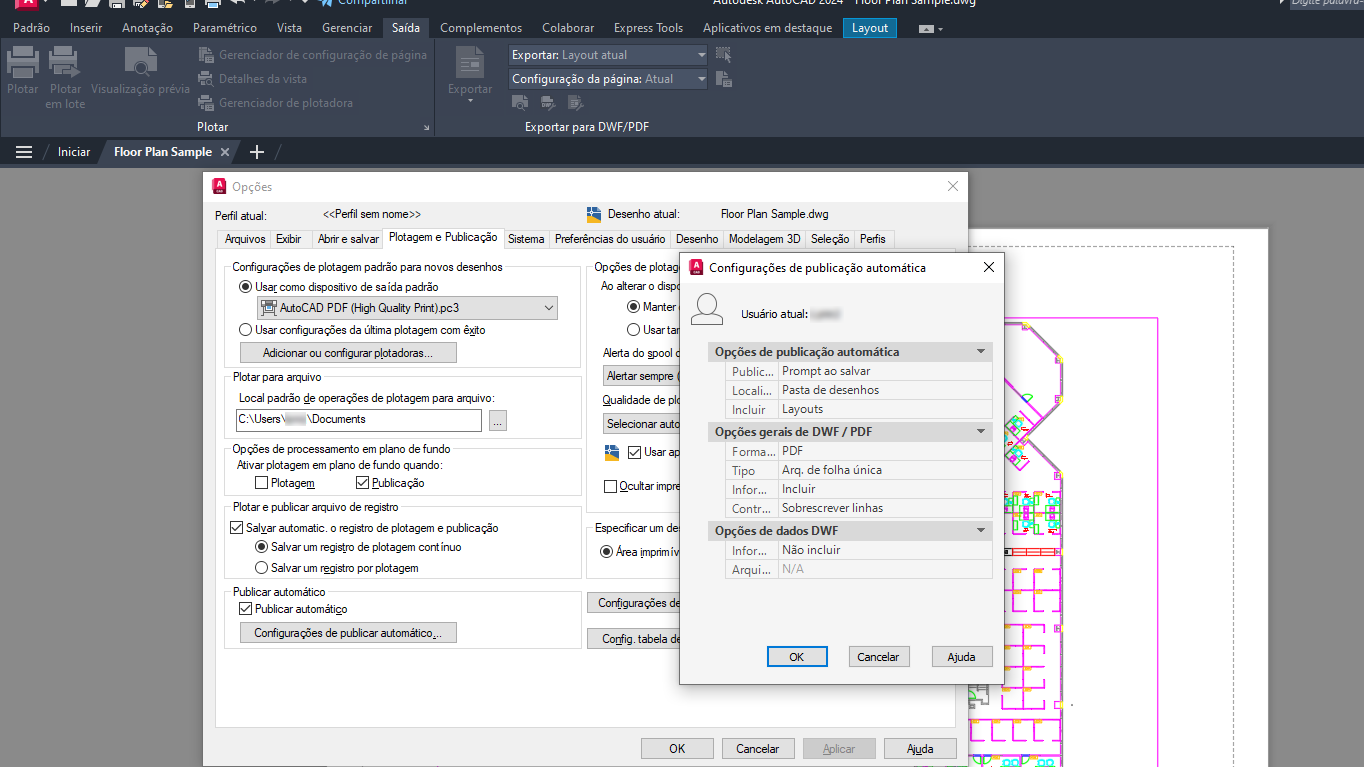Select Usar configurações da última plotagem com êxito
1364x767 pixels.
(x=246, y=330)
